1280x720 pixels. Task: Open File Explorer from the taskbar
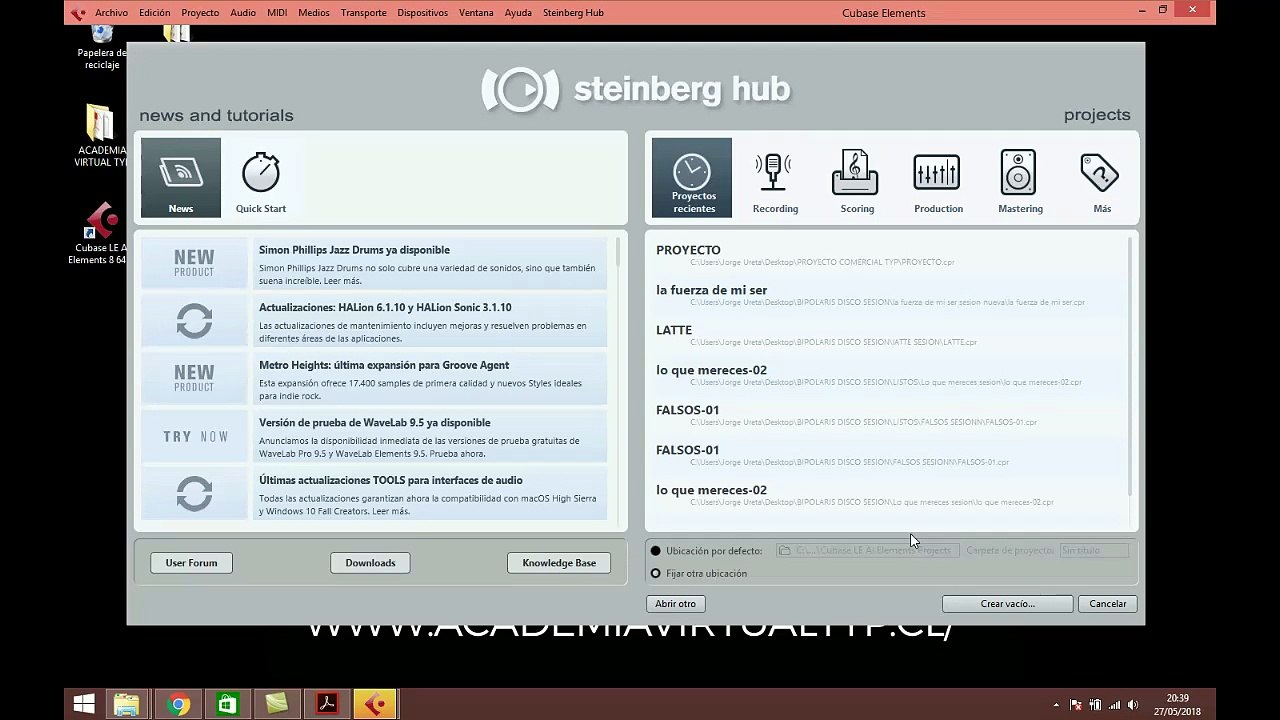127,705
